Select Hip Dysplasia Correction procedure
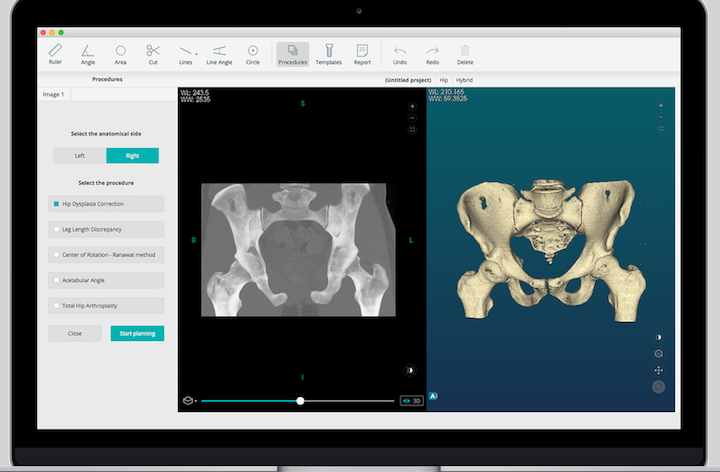This screenshot has width=720, height=472. (x=106, y=204)
